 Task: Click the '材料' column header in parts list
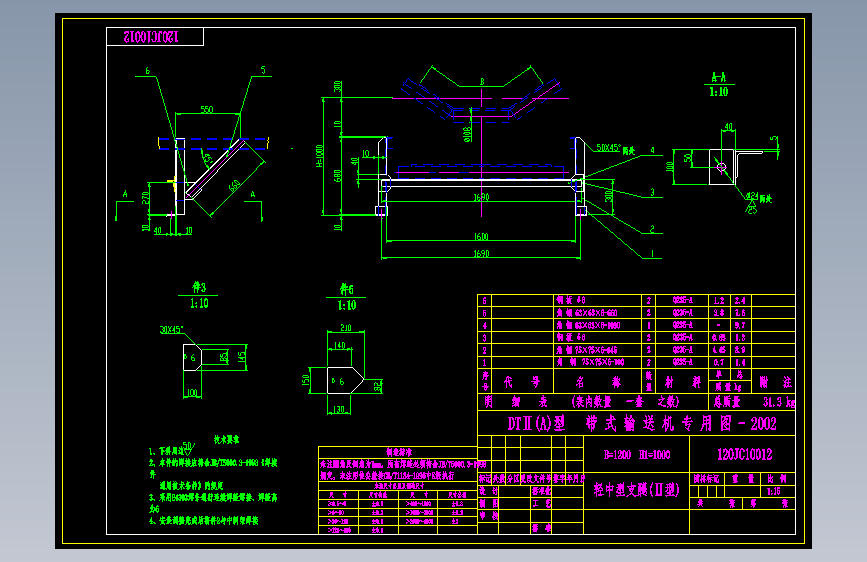682,382
